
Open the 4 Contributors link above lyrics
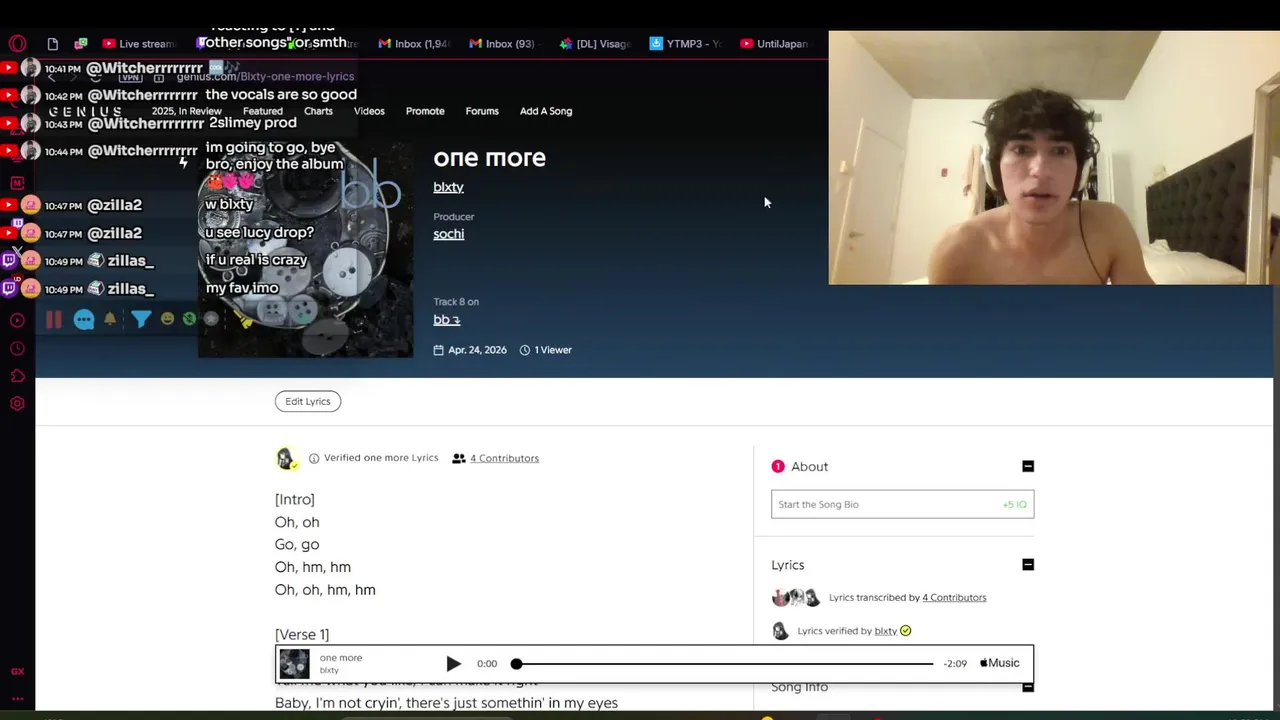(x=504, y=458)
